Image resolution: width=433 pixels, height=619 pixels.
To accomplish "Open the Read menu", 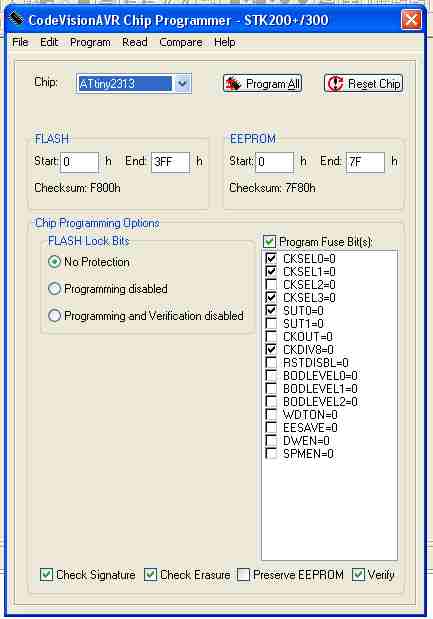I will (x=135, y=42).
